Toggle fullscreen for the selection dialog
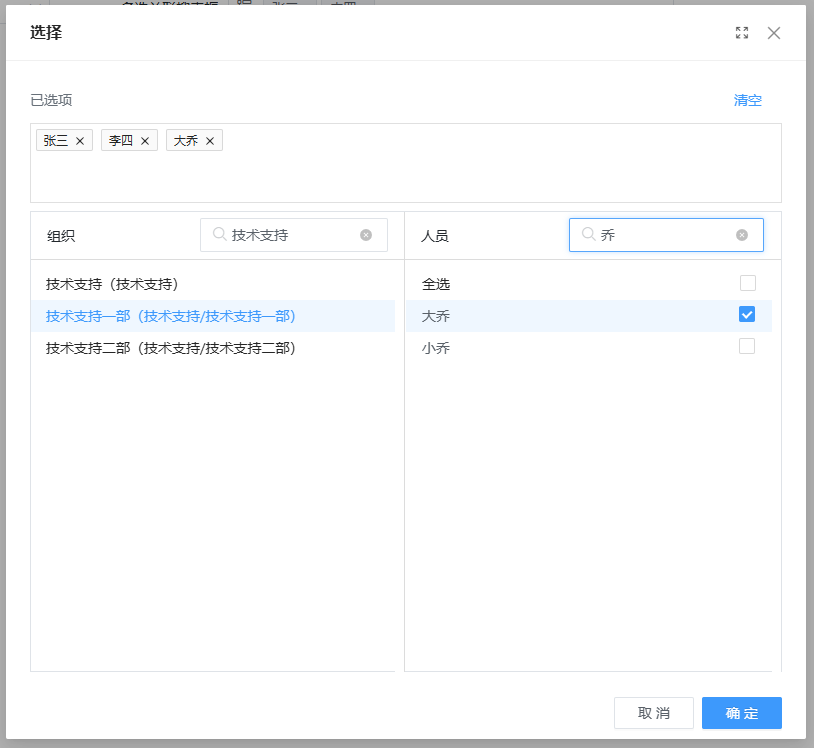Viewport: 814px width, 748px height. 742,33
